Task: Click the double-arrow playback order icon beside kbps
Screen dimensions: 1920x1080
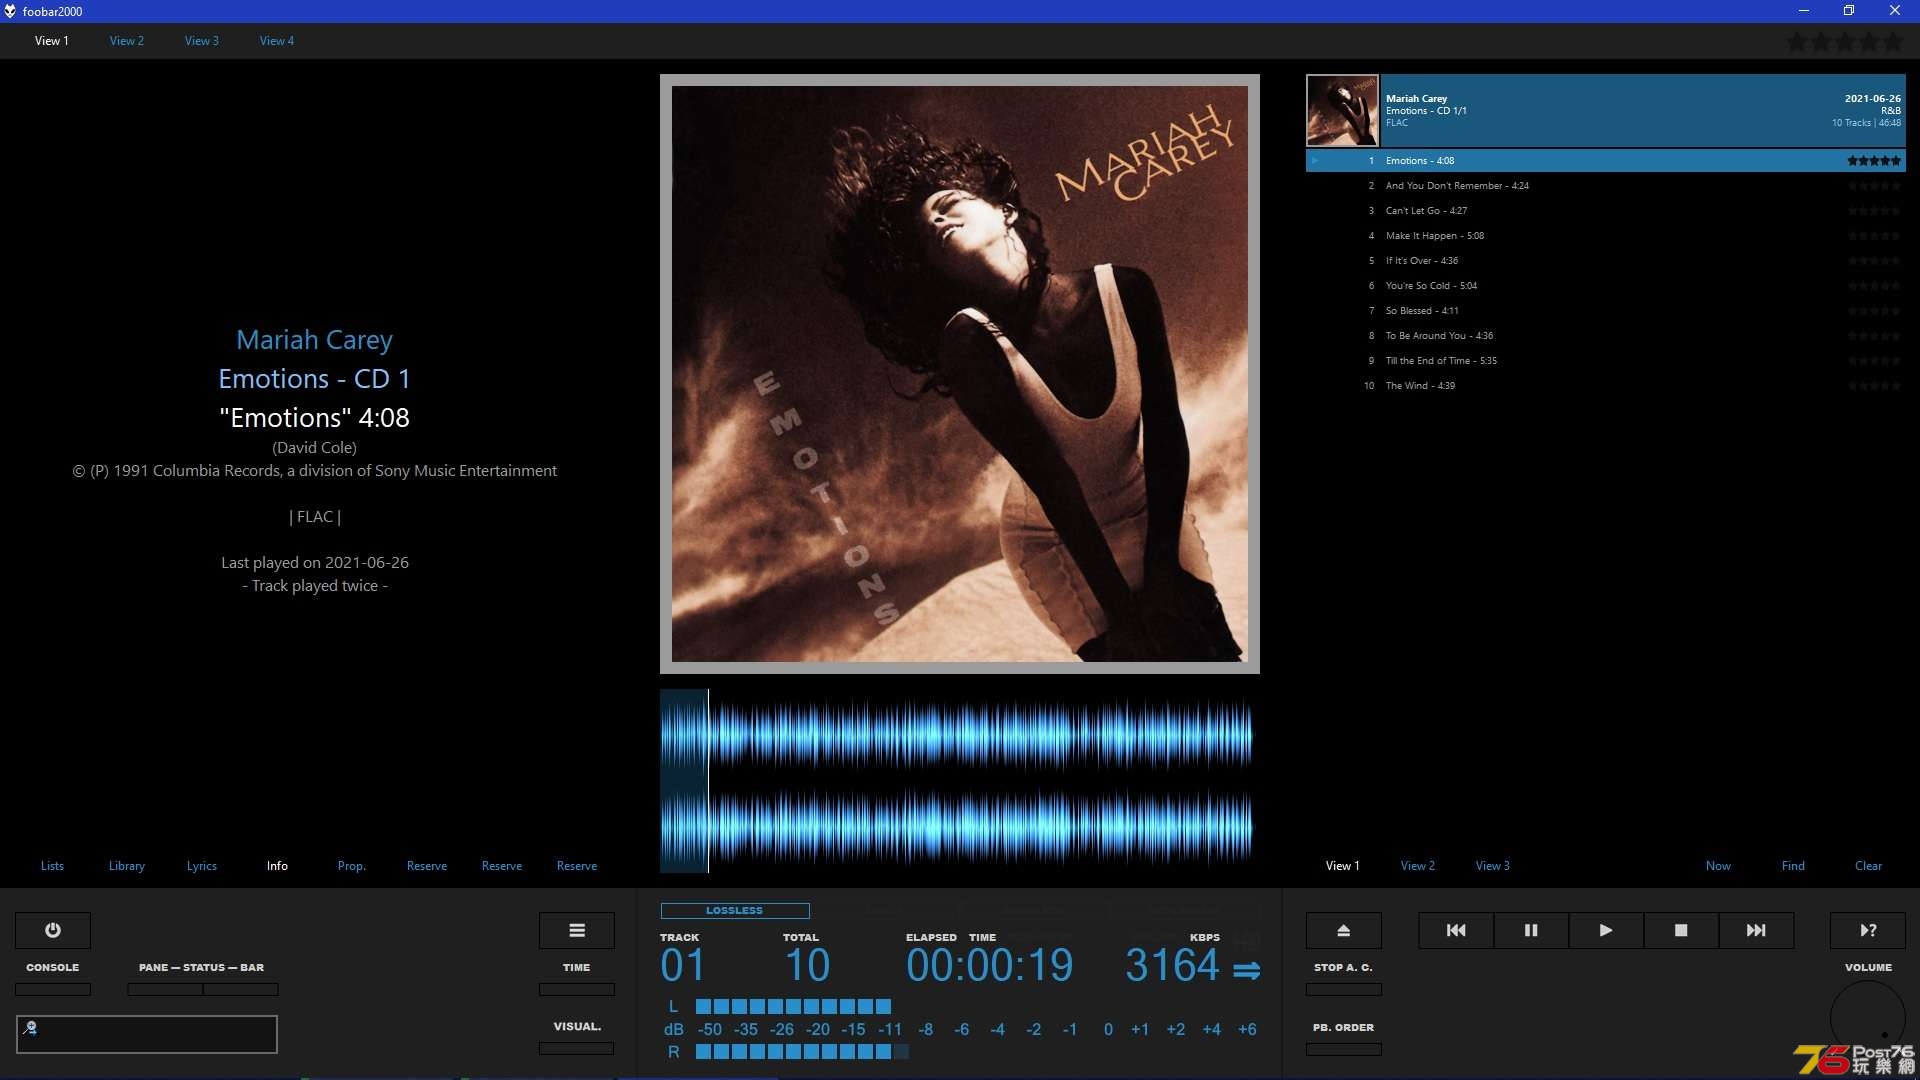Action: point(1246,970)
